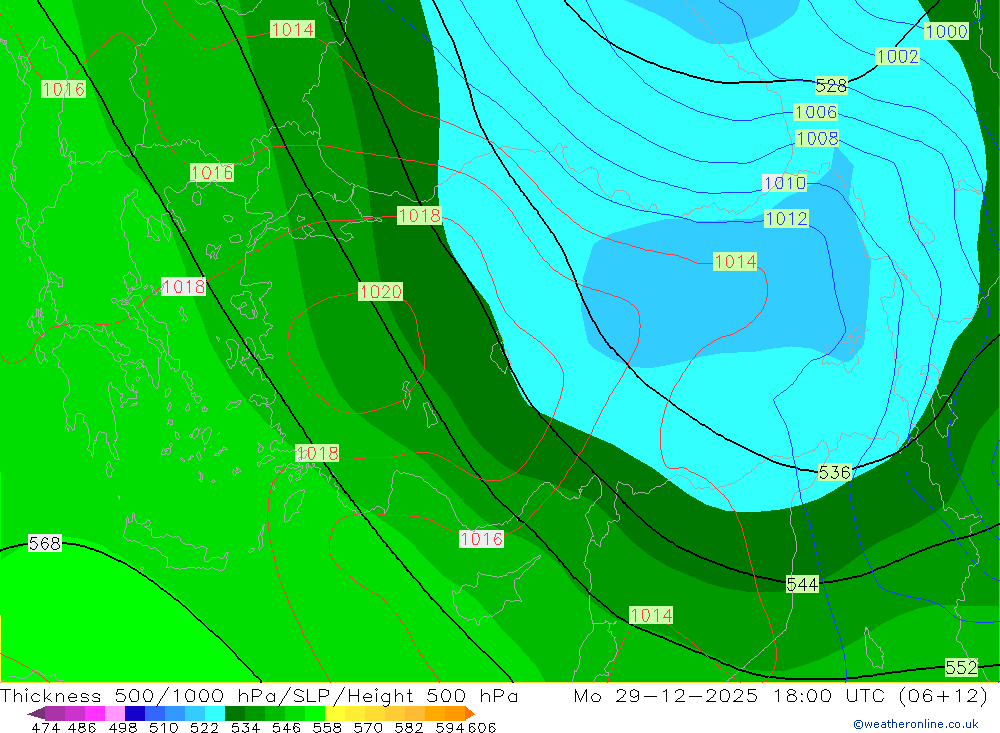Click the purple arrow at the legend's start

click(36, 713)
